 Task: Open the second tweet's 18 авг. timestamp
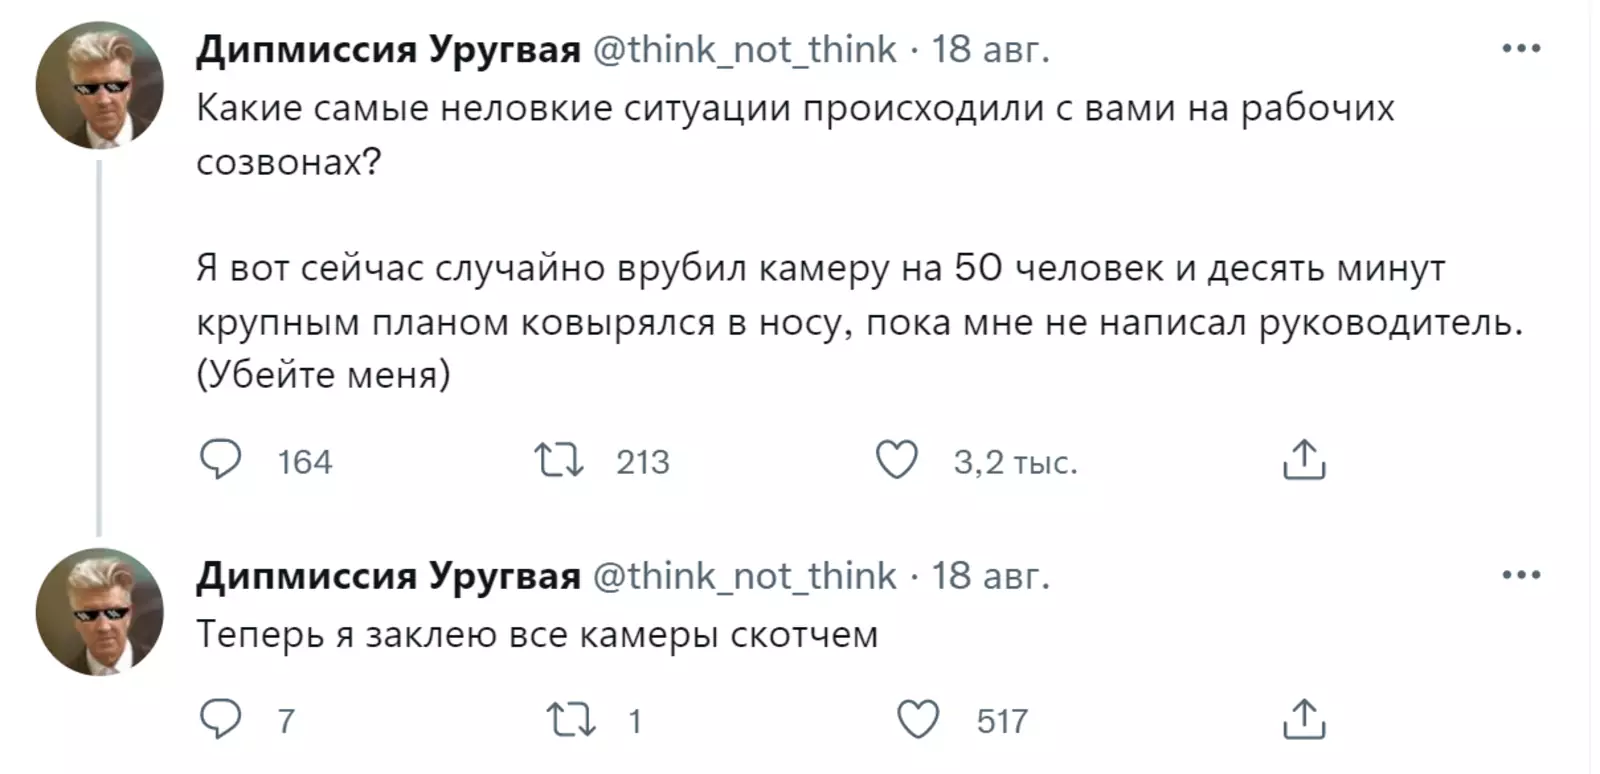pyautogui.click(x=990, y=576)
